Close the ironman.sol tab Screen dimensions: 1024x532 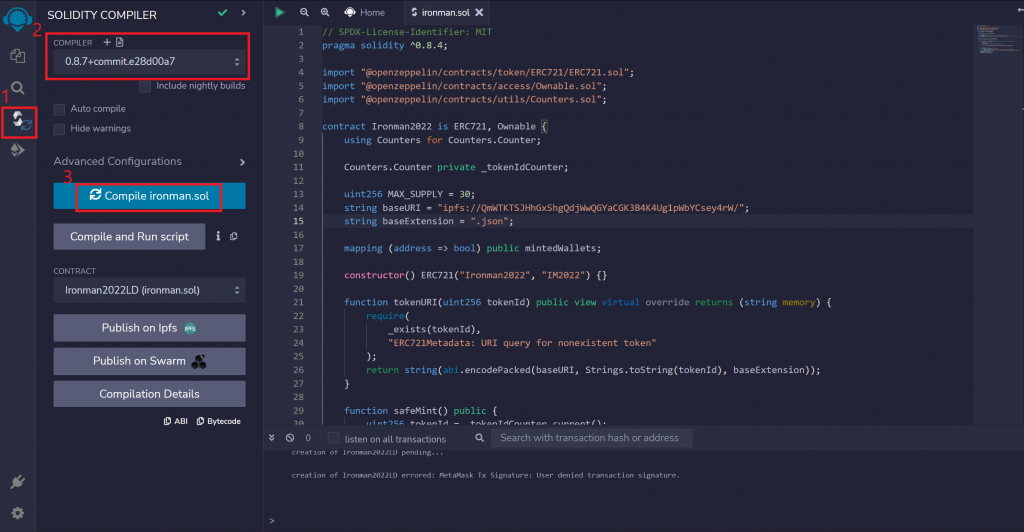[x=479, y=12]
